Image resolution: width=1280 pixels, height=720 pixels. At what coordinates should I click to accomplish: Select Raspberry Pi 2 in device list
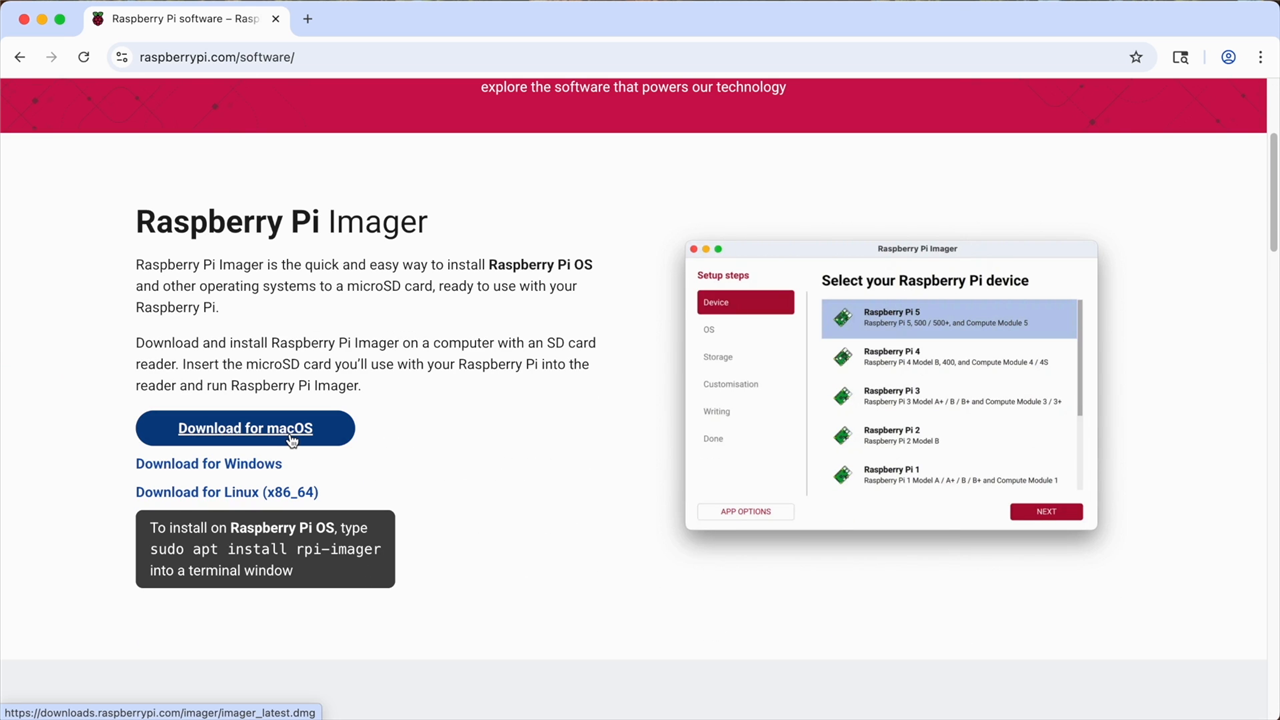coord(950,435)
